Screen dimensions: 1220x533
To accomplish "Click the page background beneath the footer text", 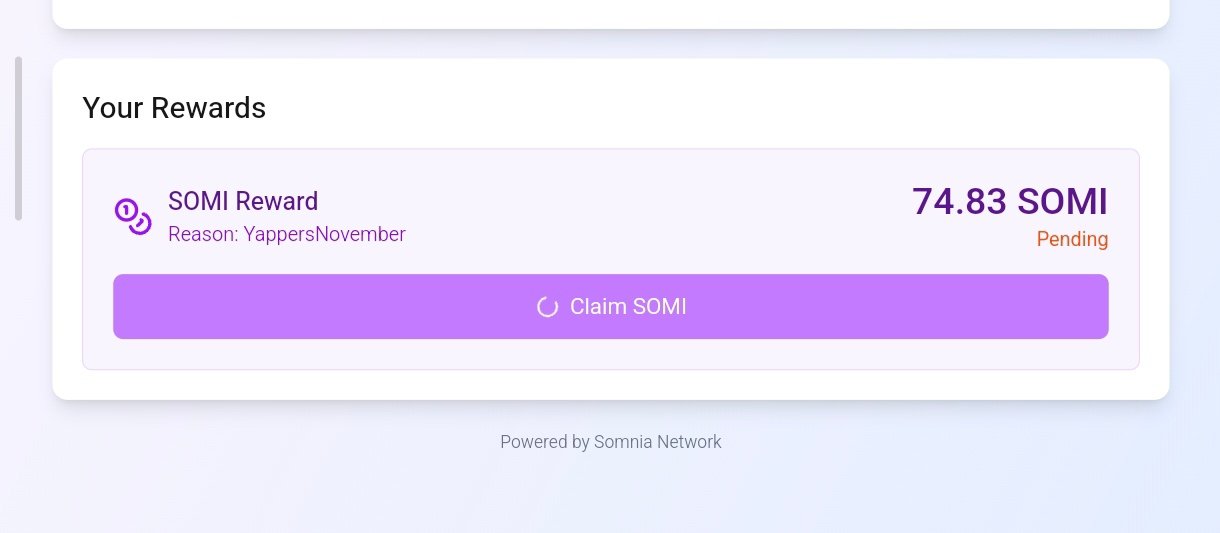I will 610,495.
